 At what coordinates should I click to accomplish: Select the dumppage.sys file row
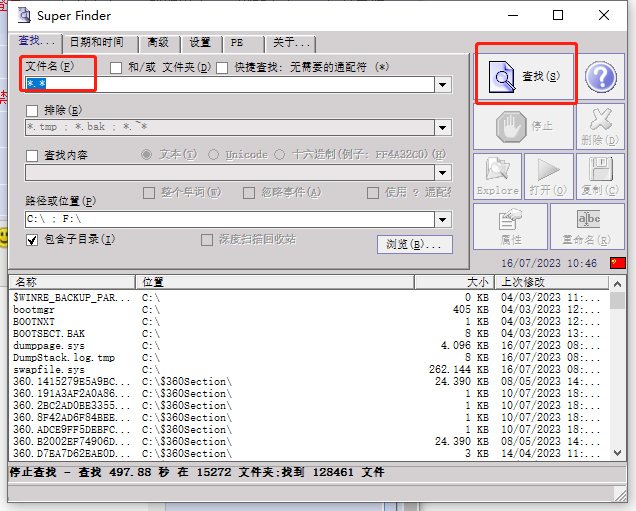coord(308,346)
